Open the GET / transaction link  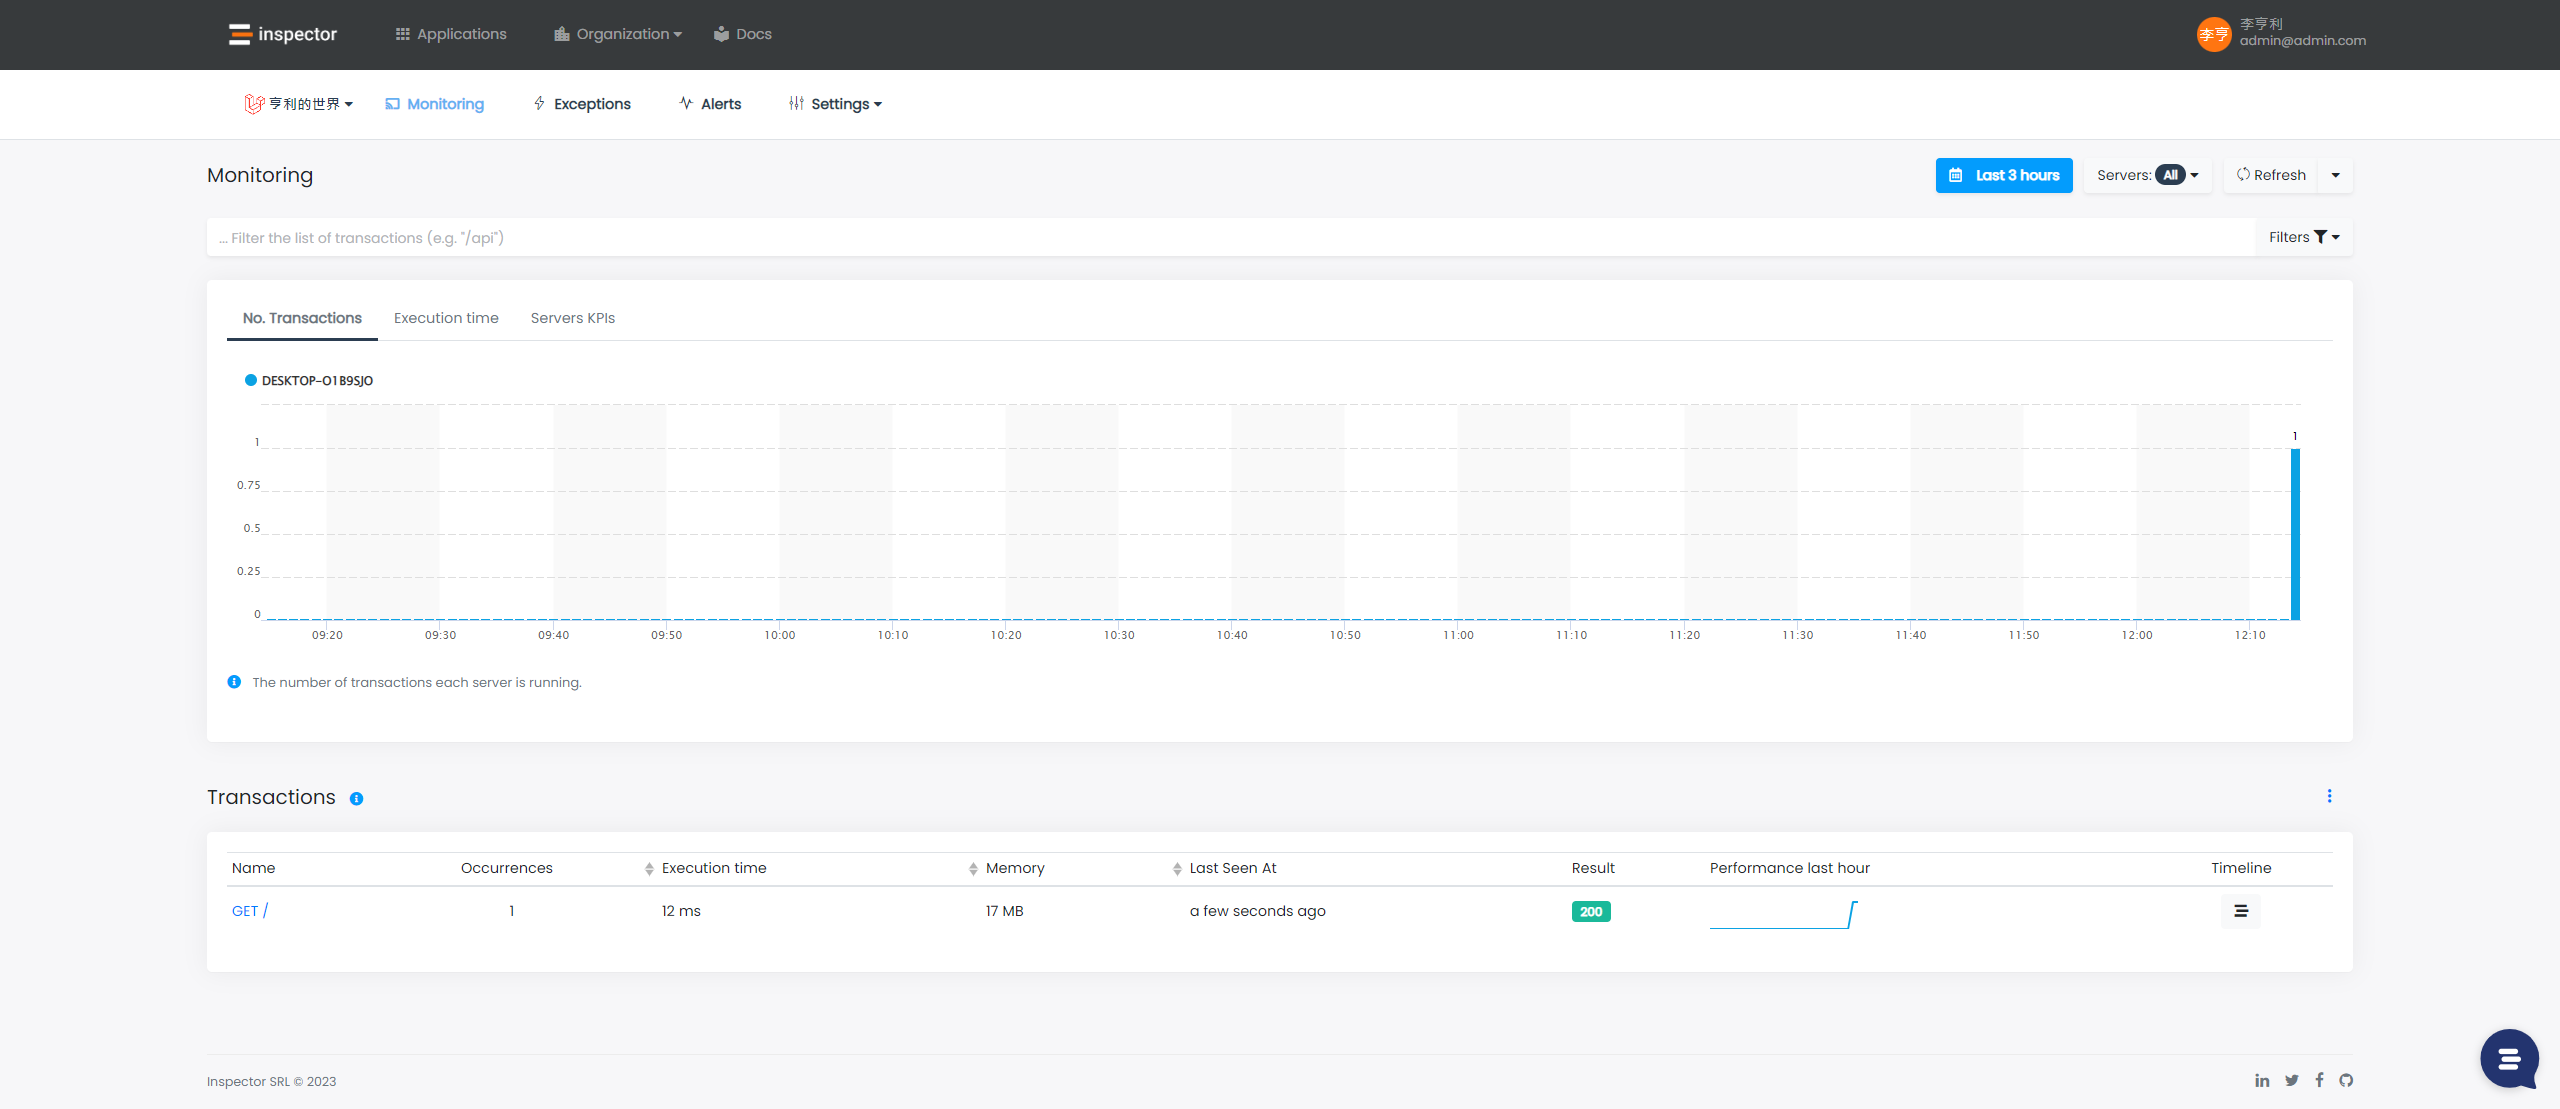click(250, 911)
